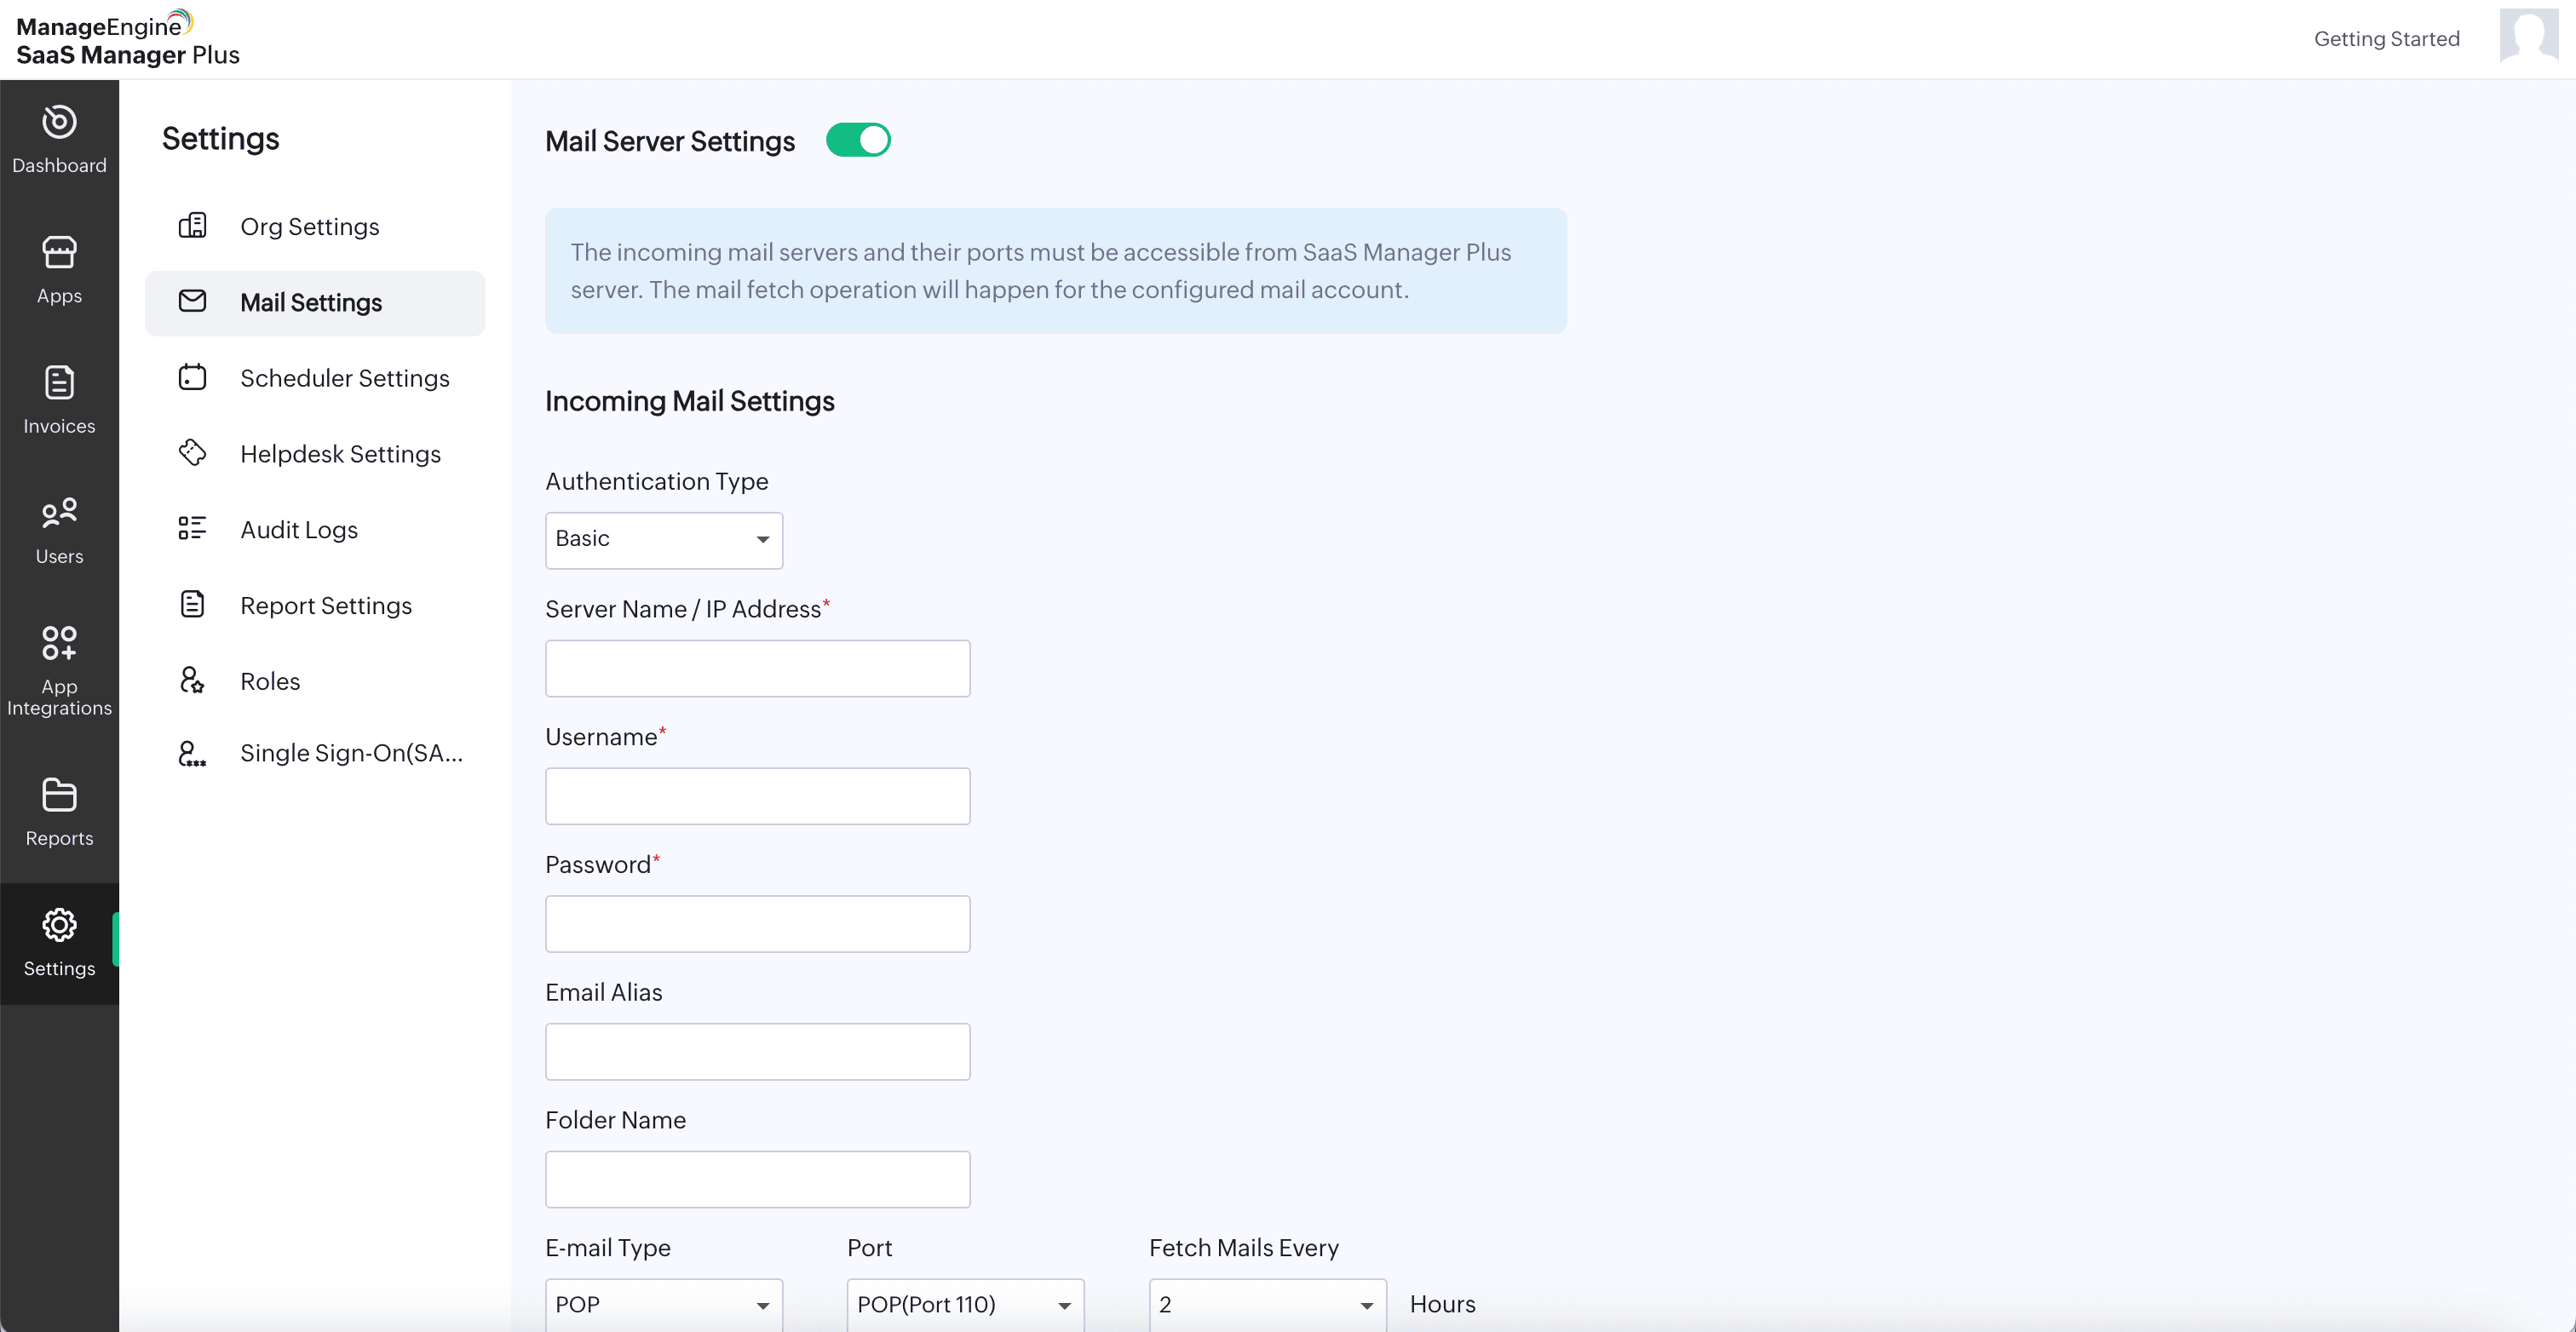Switch to Scheduler Settings

click(345, 379)
